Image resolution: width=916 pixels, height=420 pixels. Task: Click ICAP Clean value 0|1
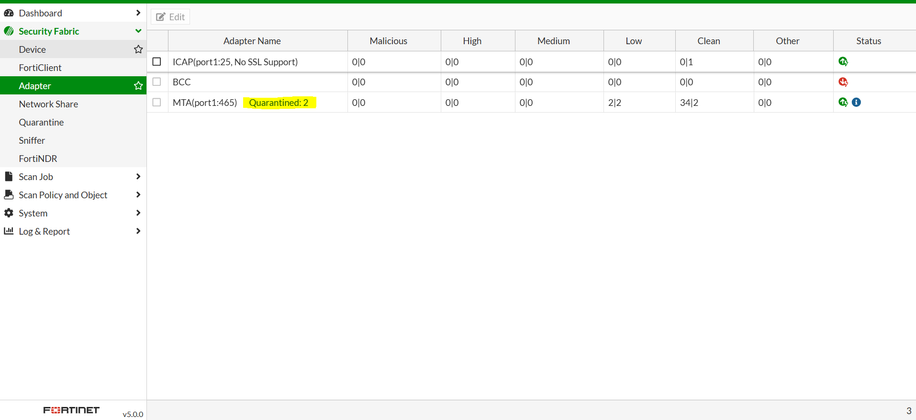pos(686,61)
